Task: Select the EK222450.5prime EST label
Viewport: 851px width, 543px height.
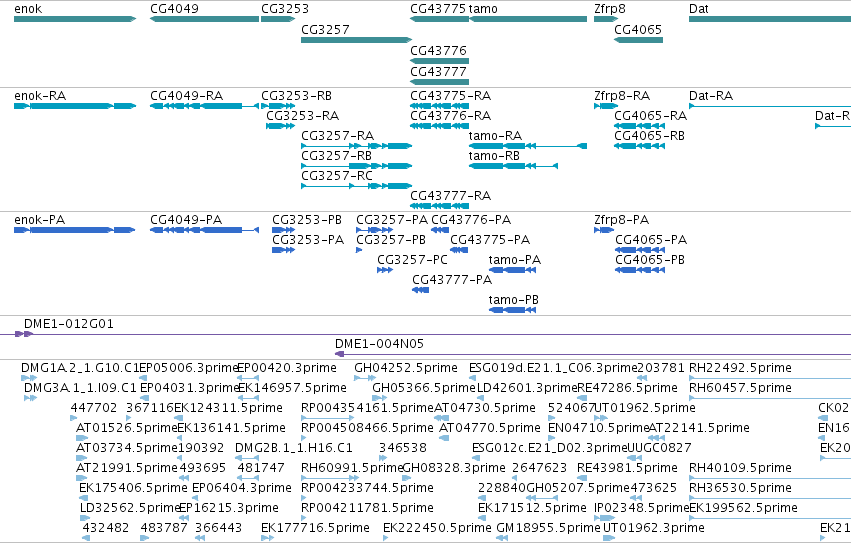Action: (x=437, y=528)
